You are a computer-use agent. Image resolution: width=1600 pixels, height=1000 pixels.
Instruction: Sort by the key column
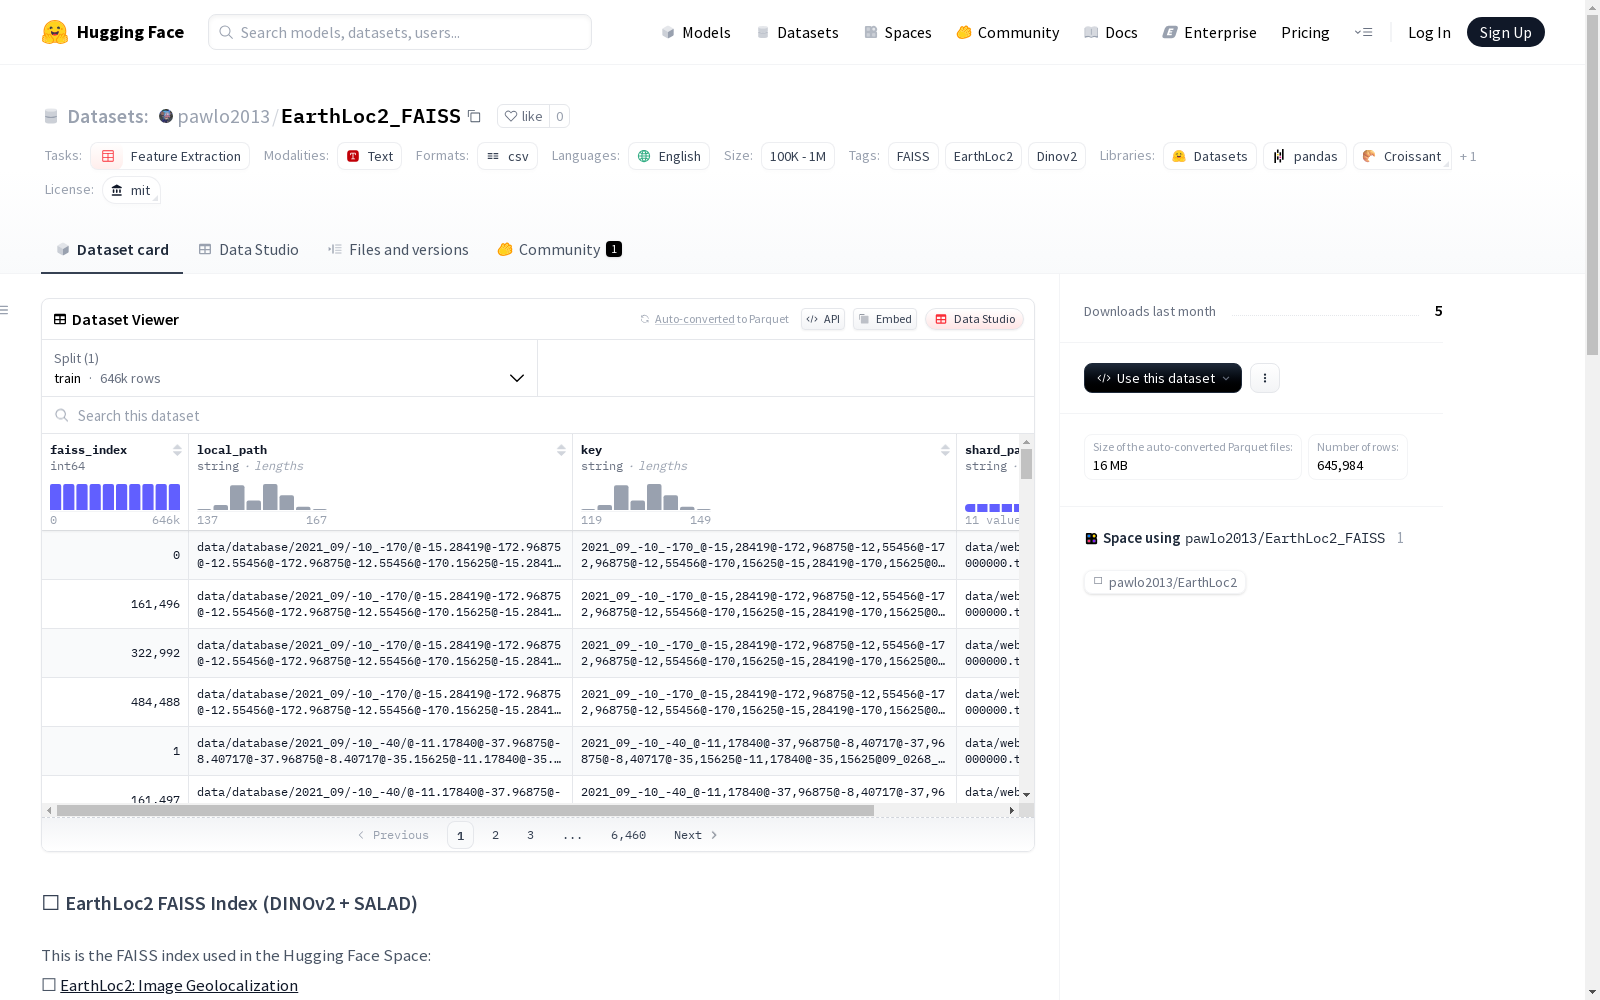[x=945, y=450]
